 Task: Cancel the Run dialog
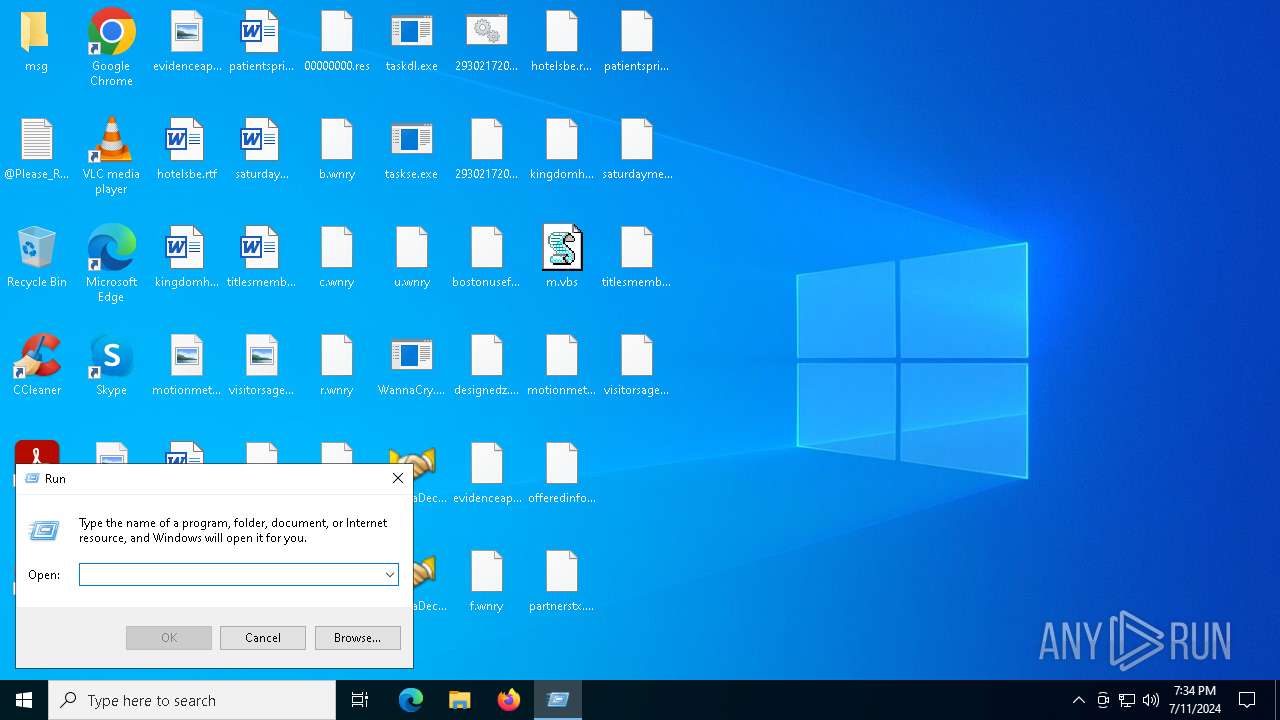(x=263, y=638)
